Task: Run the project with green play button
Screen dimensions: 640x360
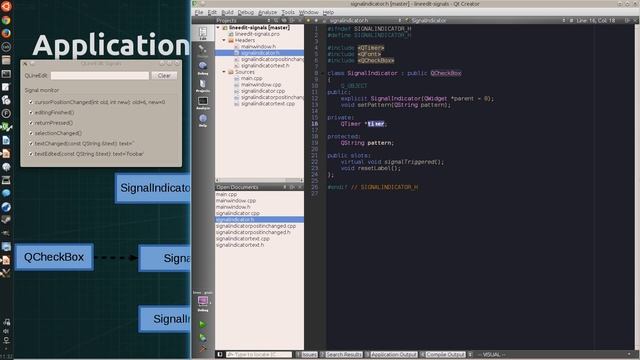Action: (x=202, y=324)
